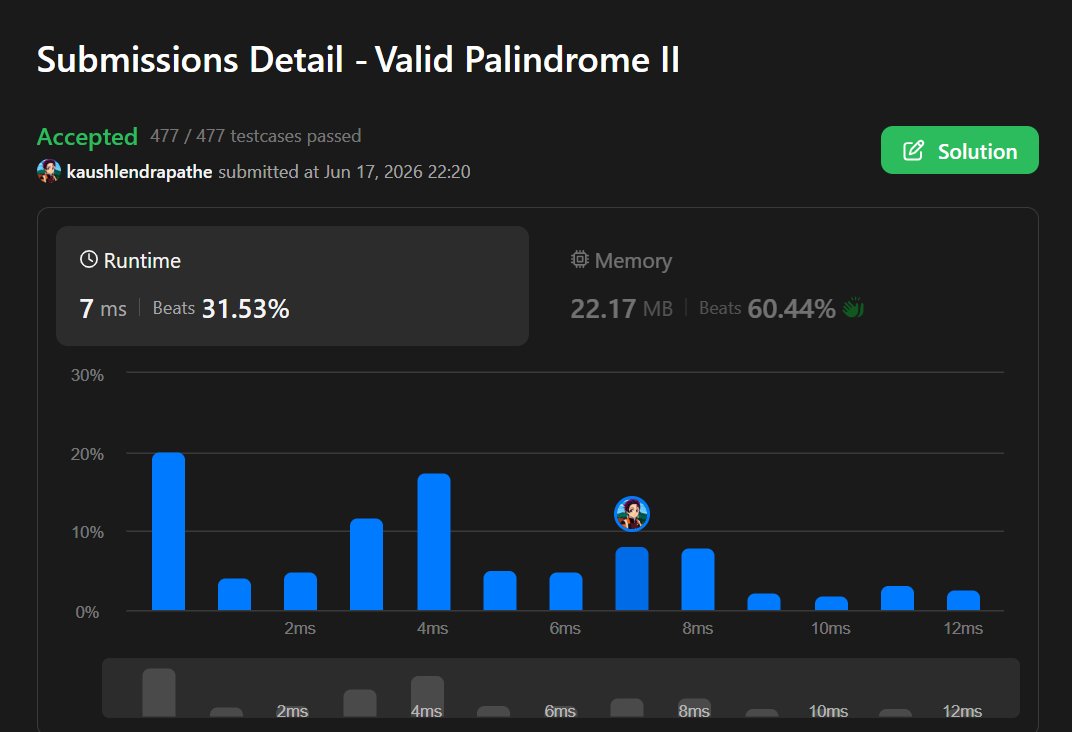1072x732 pixels.
Task: Click the gray 7ms bar in mini overview
Action: pyautogui.click(x=627, y=707)
